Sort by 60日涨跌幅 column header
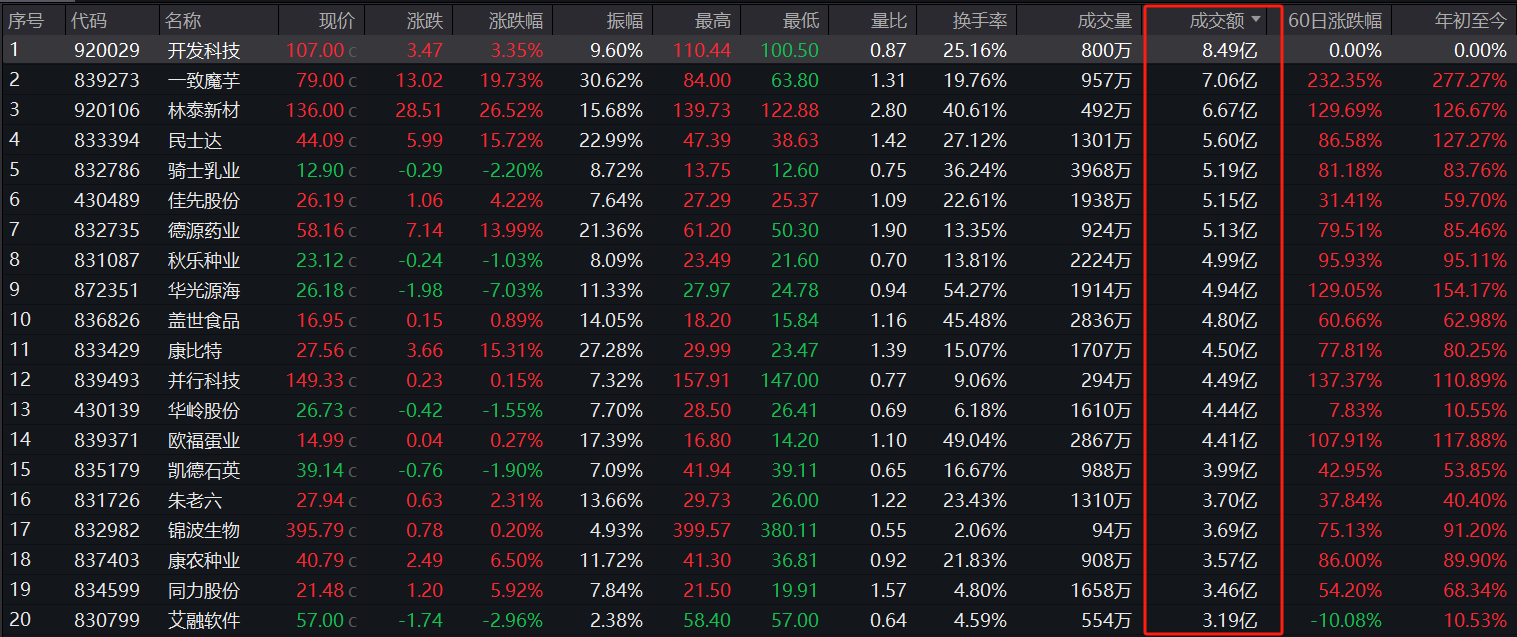1517x637 pixels. (1335, 20)
